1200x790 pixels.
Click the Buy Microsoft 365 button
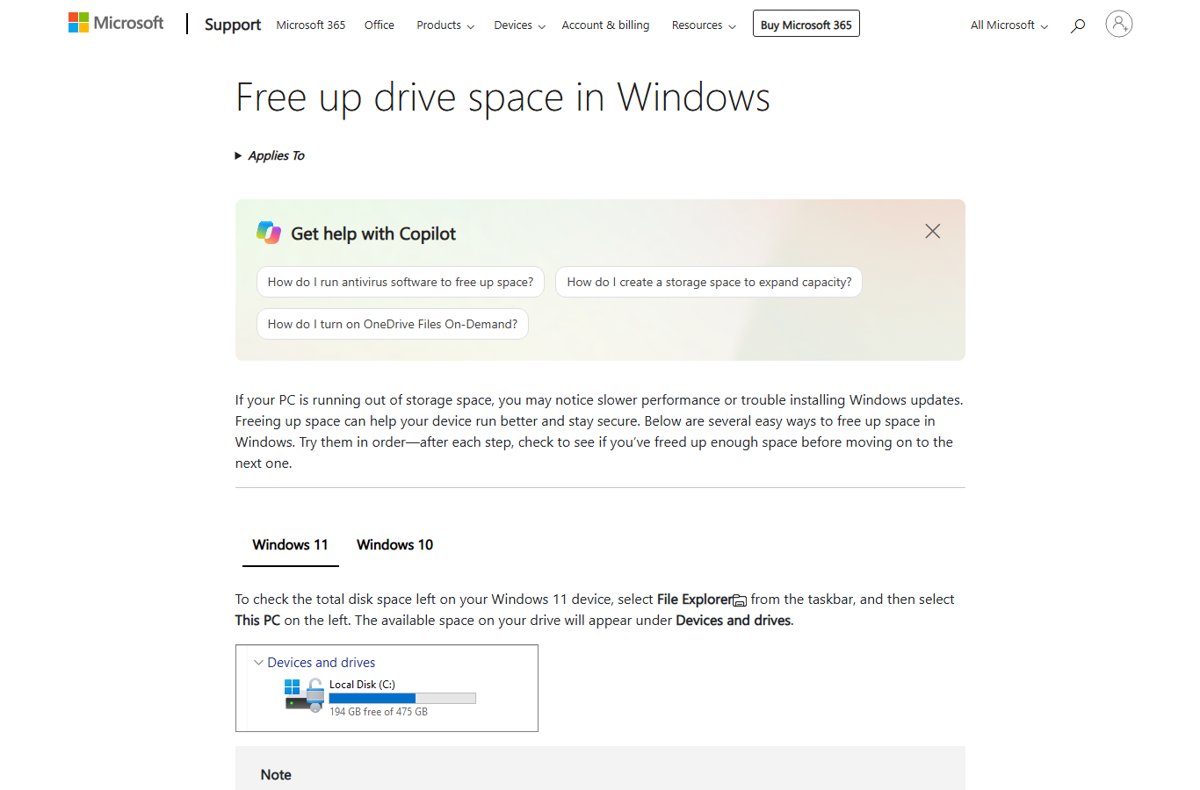[806, 24]
